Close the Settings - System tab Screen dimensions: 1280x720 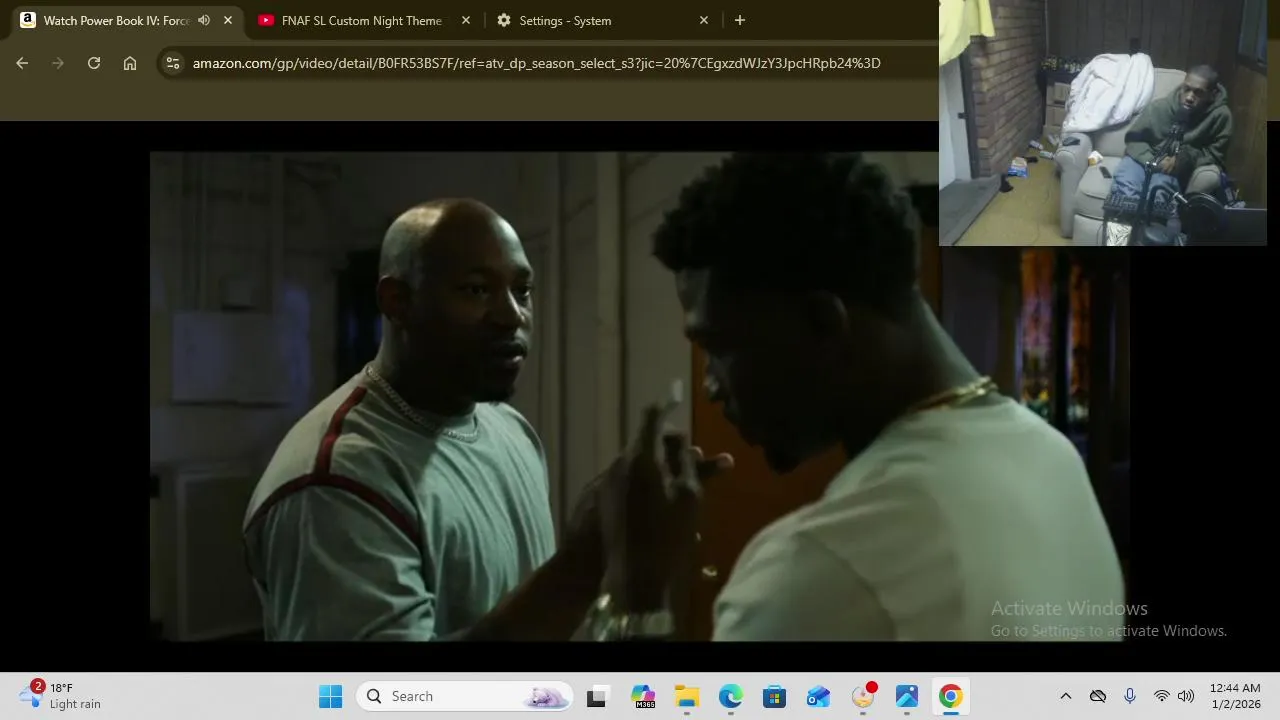(x=704, y=20)
